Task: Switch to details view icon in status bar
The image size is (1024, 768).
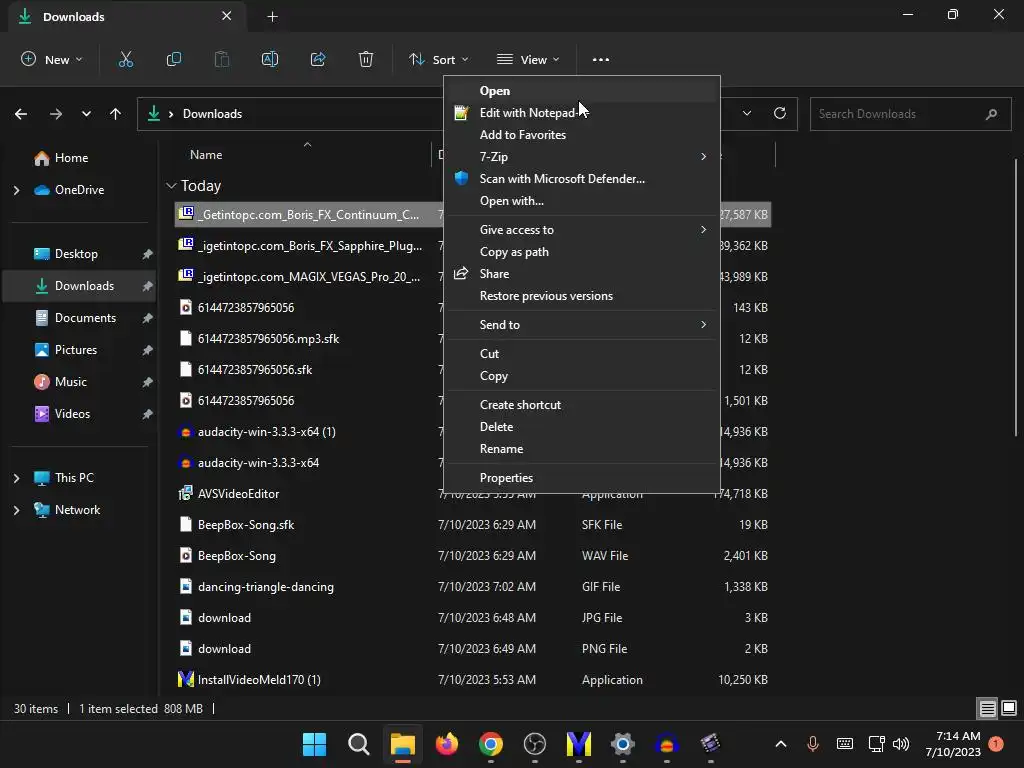Action: [x=987, y=708]
